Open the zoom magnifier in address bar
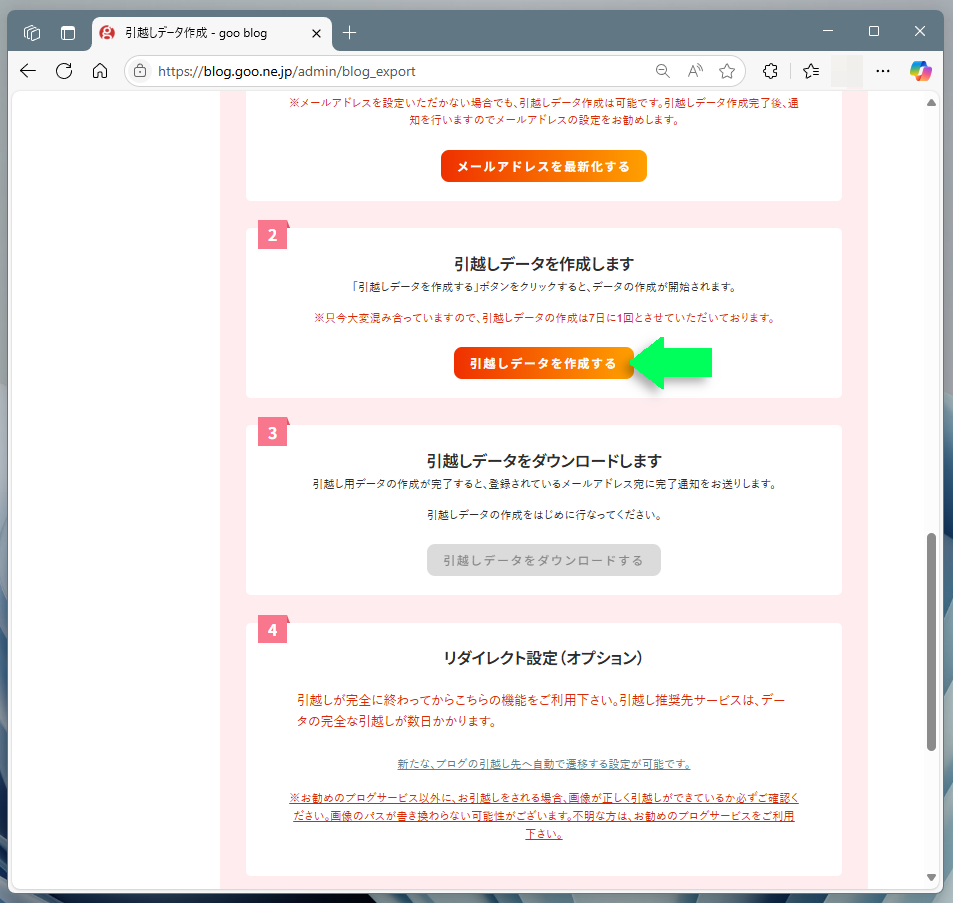This screenshot has height=903, width=953. (x=662, y=71)
